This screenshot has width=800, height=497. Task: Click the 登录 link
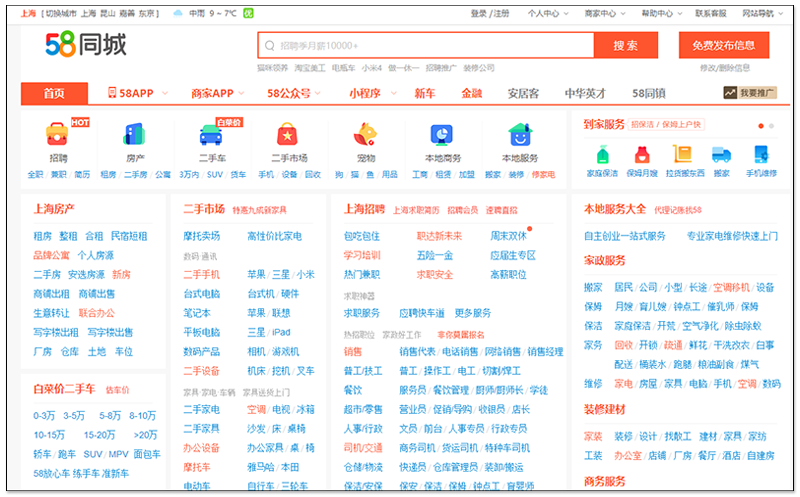pos(478,13)
